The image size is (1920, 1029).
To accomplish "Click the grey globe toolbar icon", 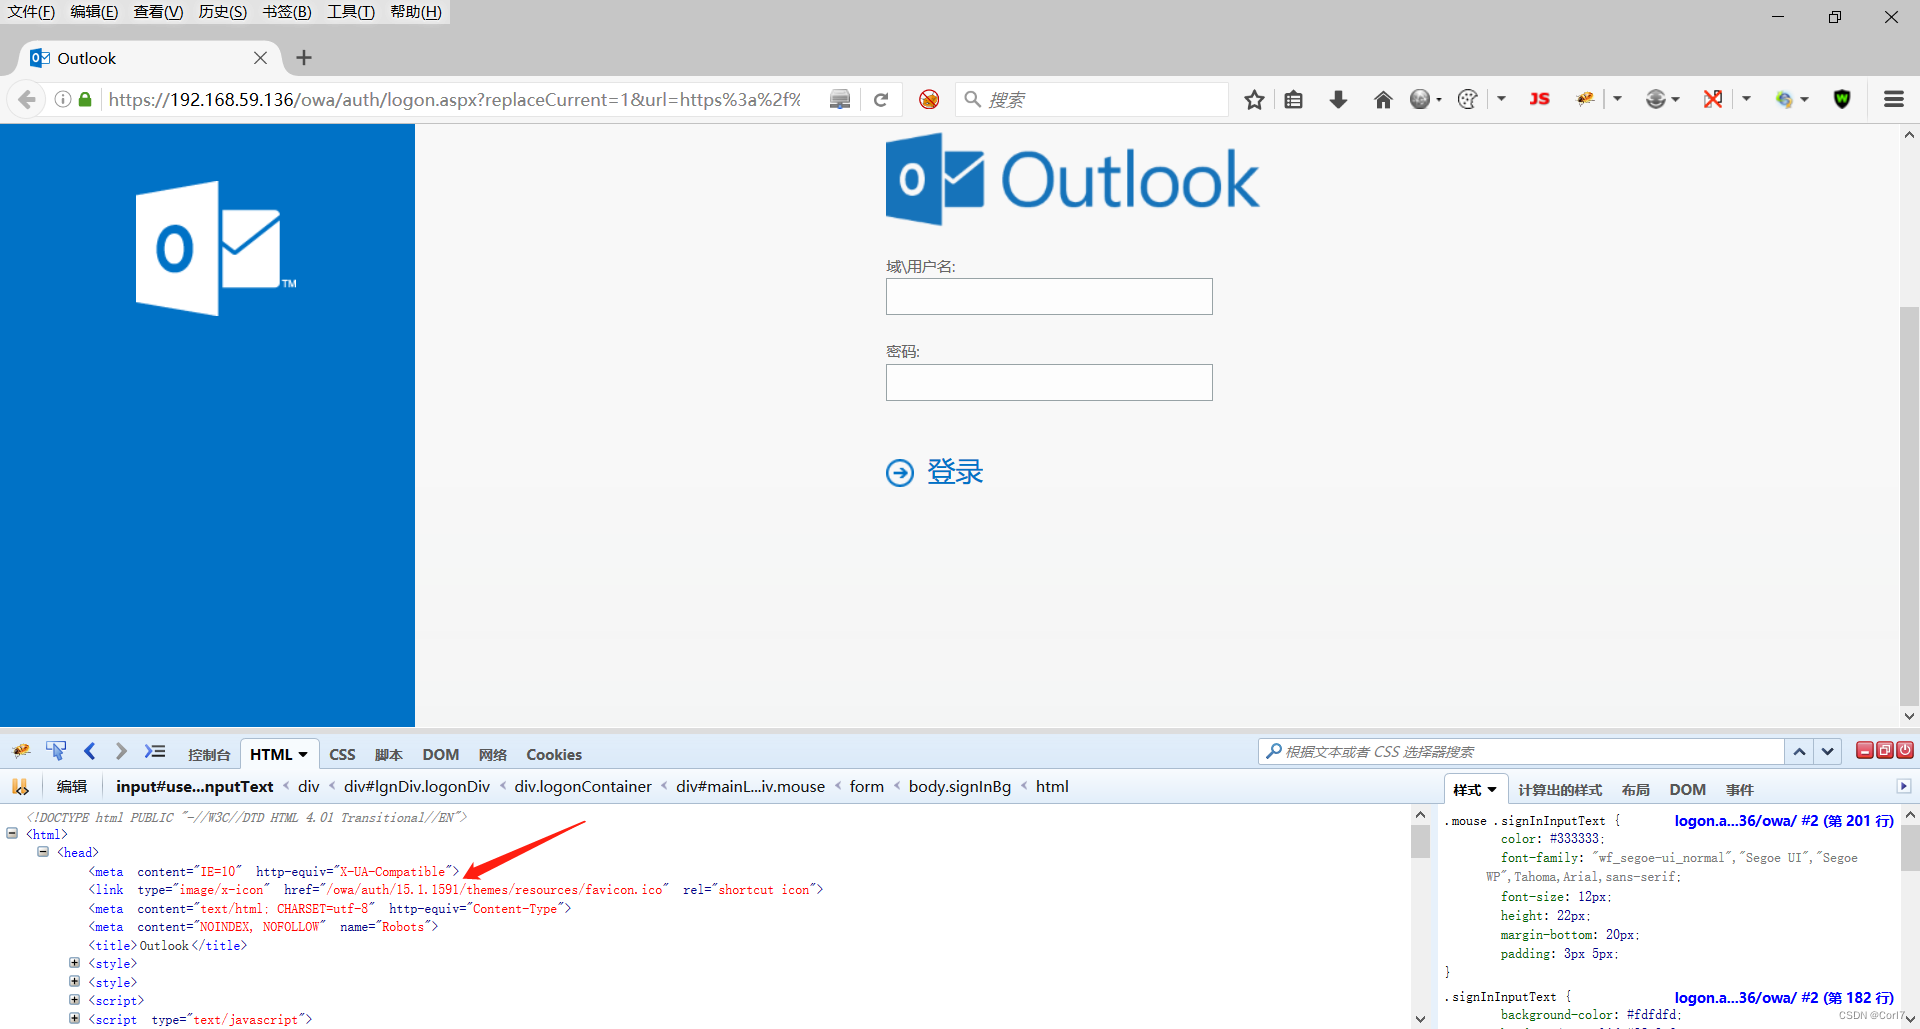I will coord(1420,99).
